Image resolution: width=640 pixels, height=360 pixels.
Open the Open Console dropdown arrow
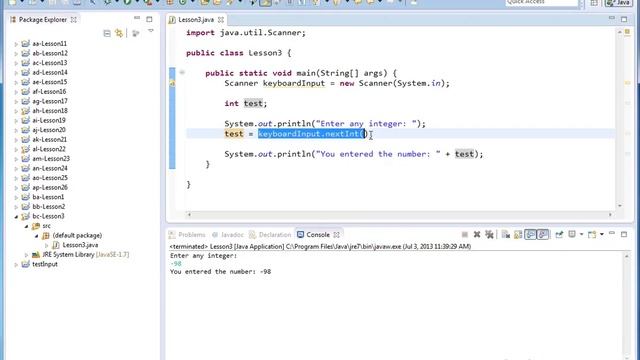602,235
